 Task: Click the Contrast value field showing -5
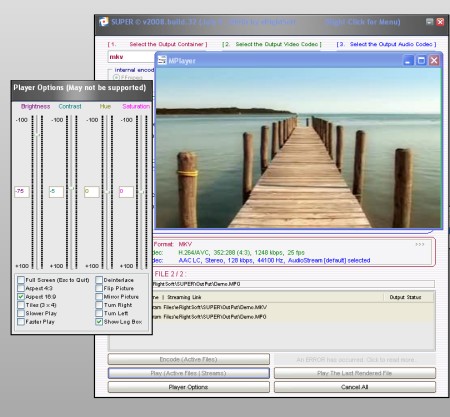pos(56,192)
